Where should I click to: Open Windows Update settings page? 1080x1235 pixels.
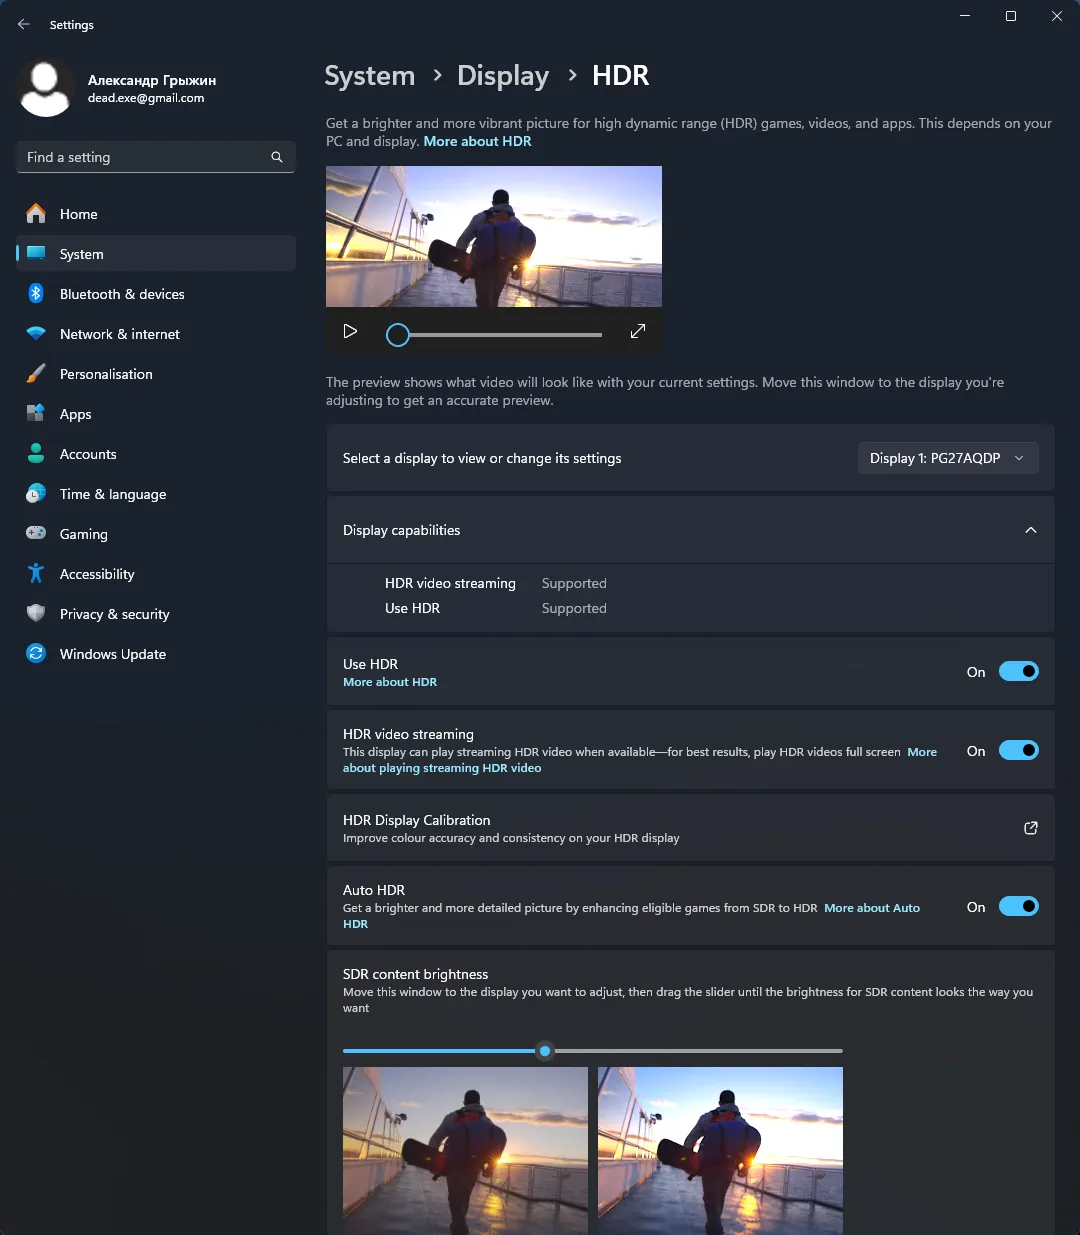pos(113,654)
